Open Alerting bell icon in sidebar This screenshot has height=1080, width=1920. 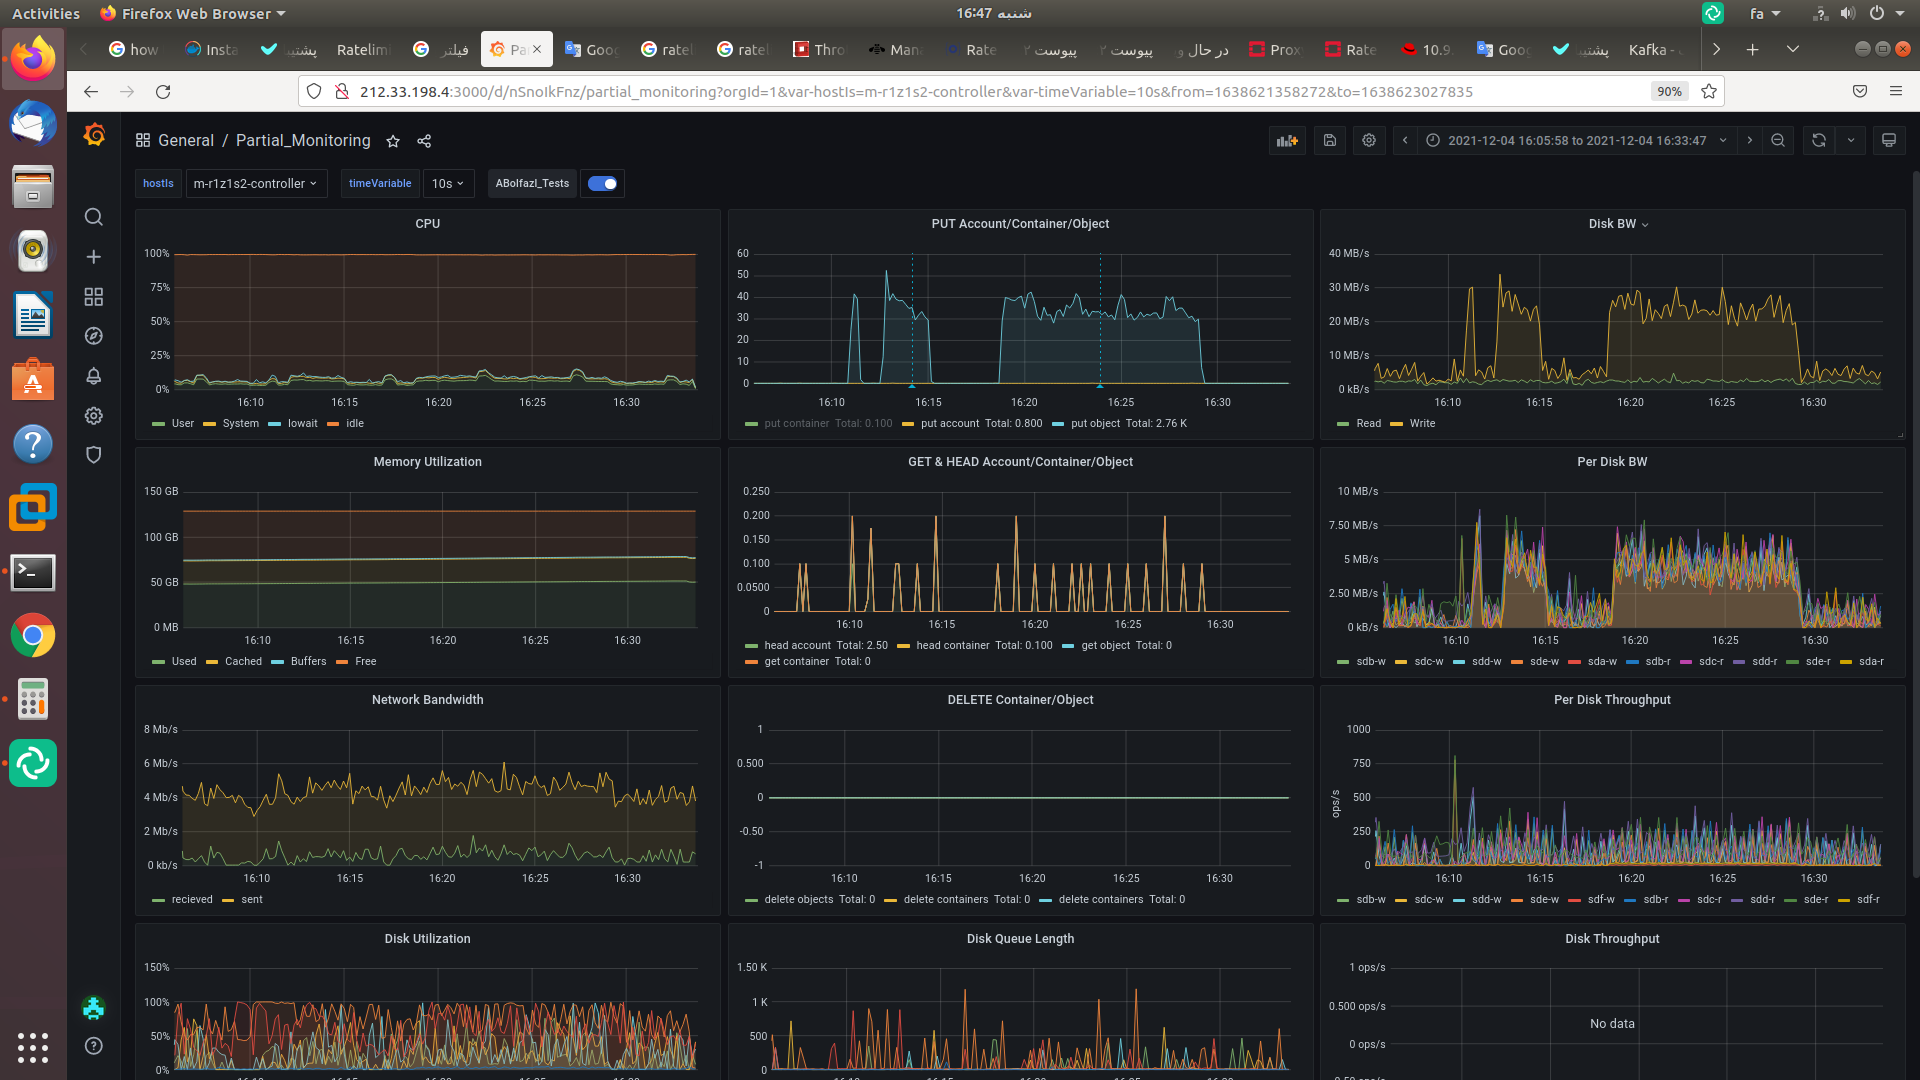(94, 376)
